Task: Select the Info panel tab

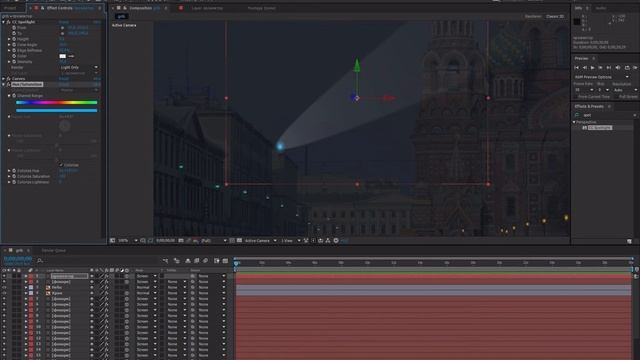Action: pos(578,8)
